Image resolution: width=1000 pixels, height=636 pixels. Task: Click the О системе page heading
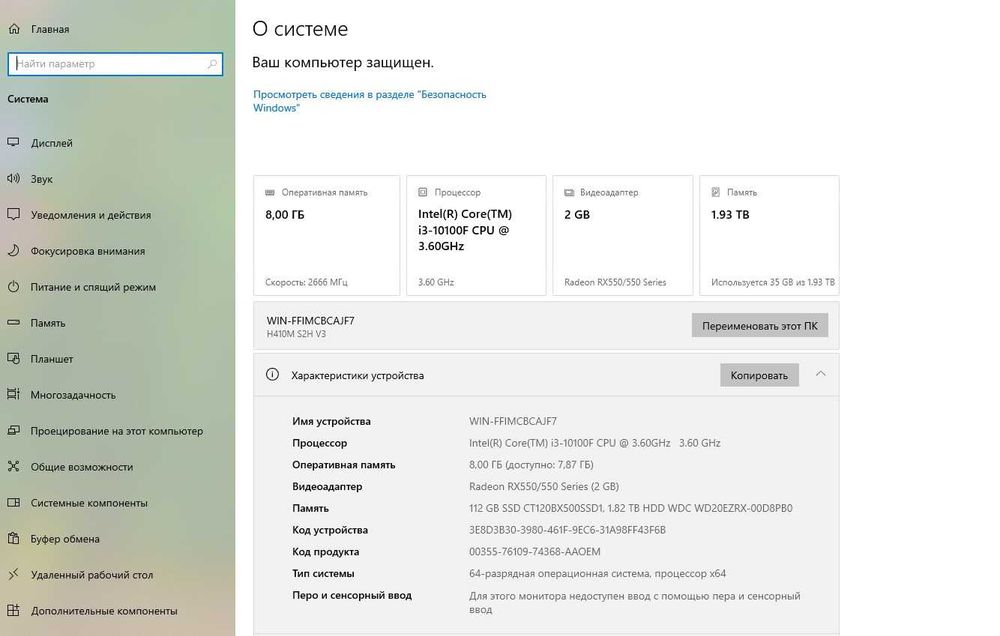300,29
